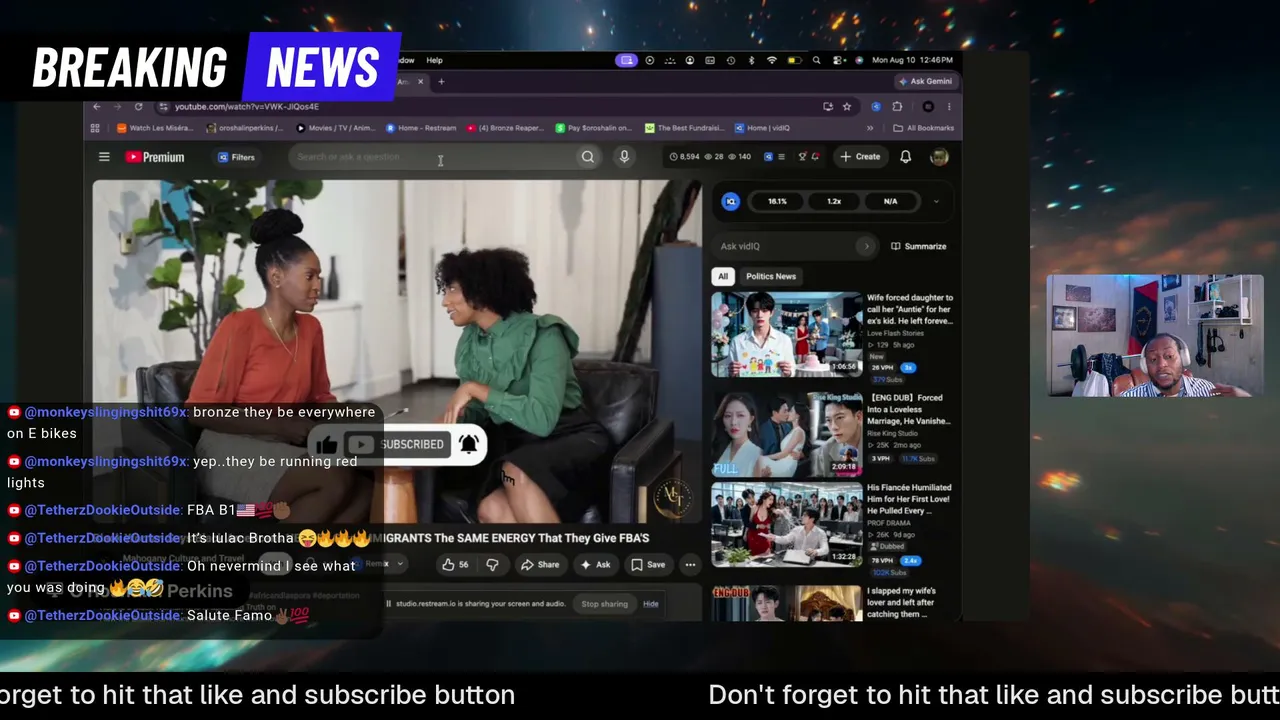Click the Create button
Viewport: 1280px width, 720px height.
(860, 157)
